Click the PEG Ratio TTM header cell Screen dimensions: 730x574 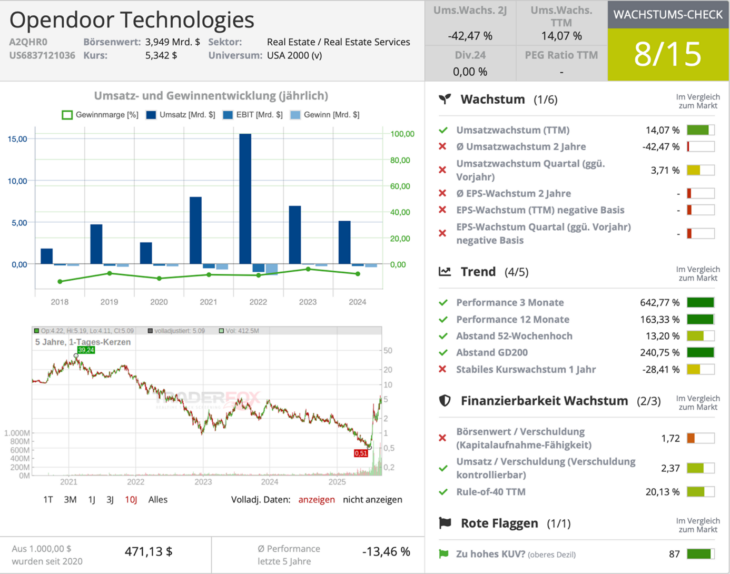(561, 55)
